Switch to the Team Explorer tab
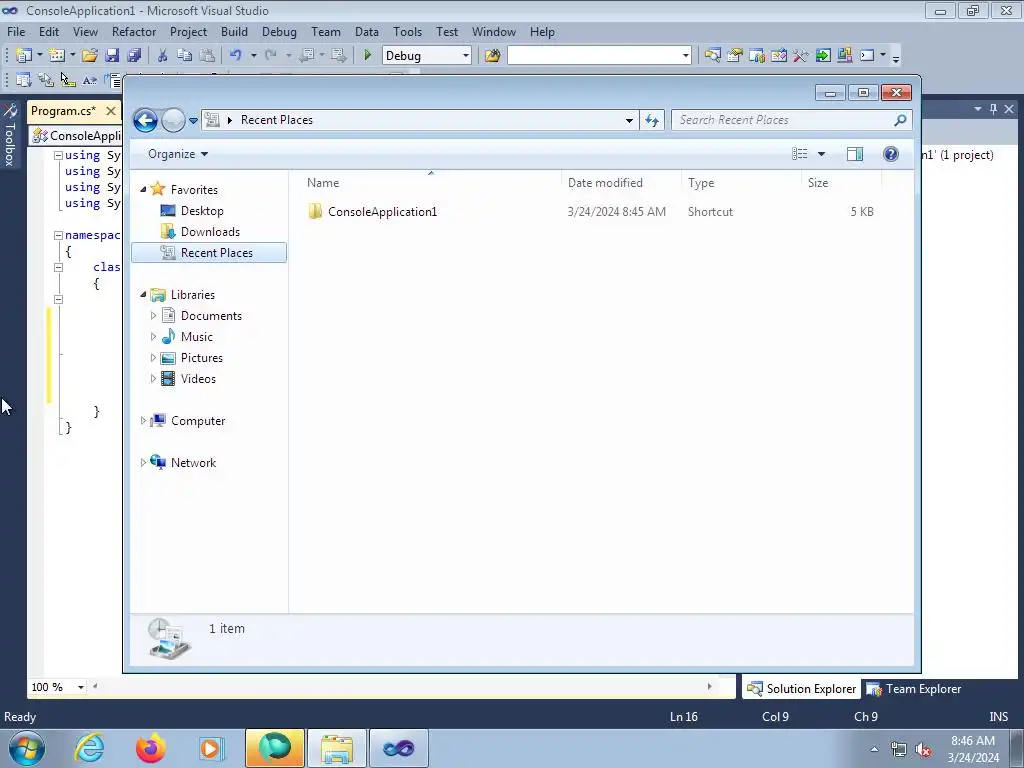Viewport: 1024px width, 768px height. tap(914, 688)
